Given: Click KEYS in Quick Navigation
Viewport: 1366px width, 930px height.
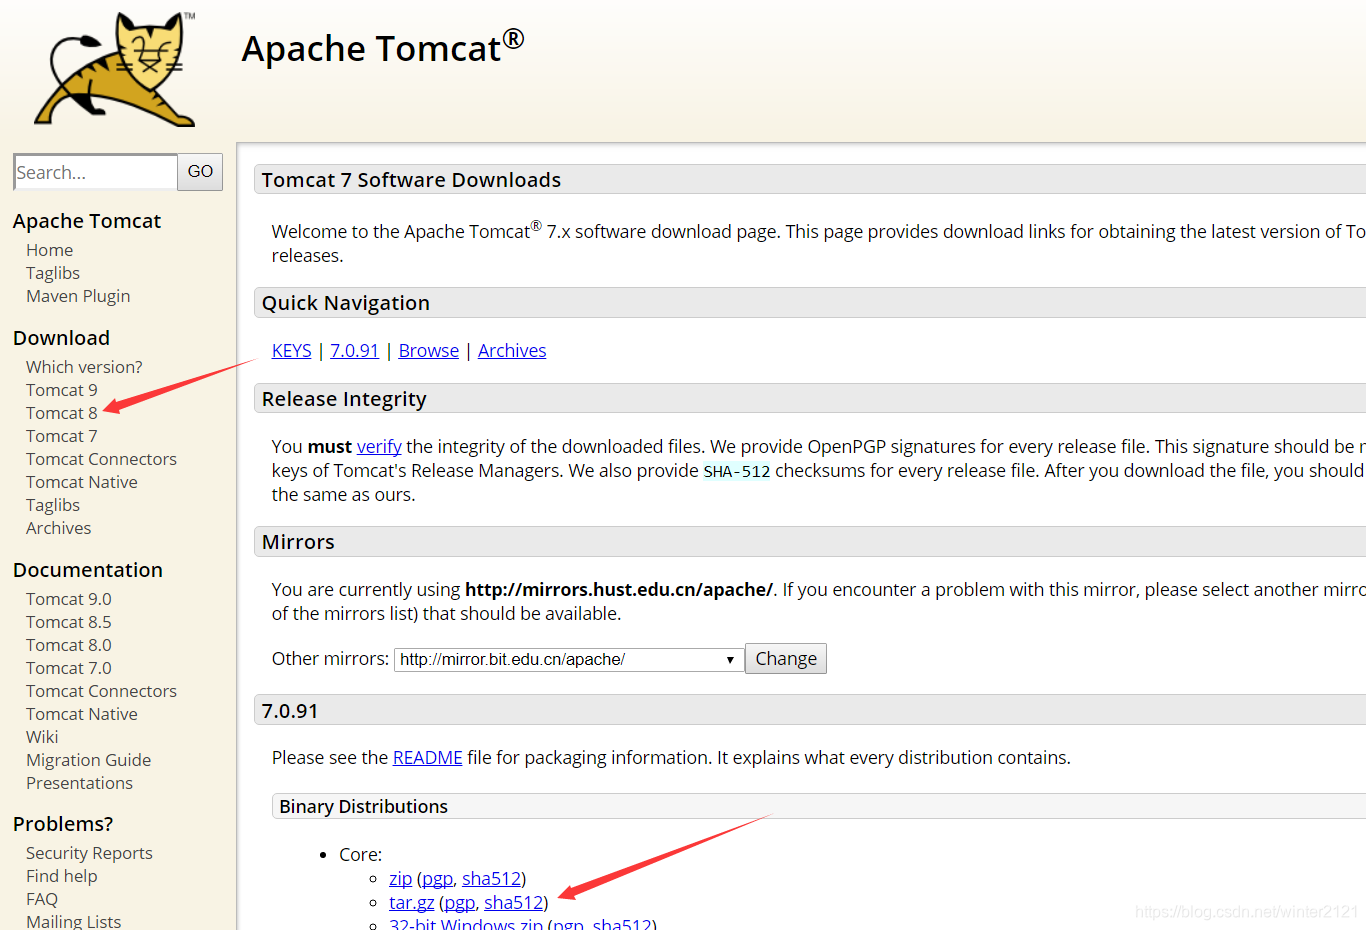Looking at the screenshot, I should 292,351.
